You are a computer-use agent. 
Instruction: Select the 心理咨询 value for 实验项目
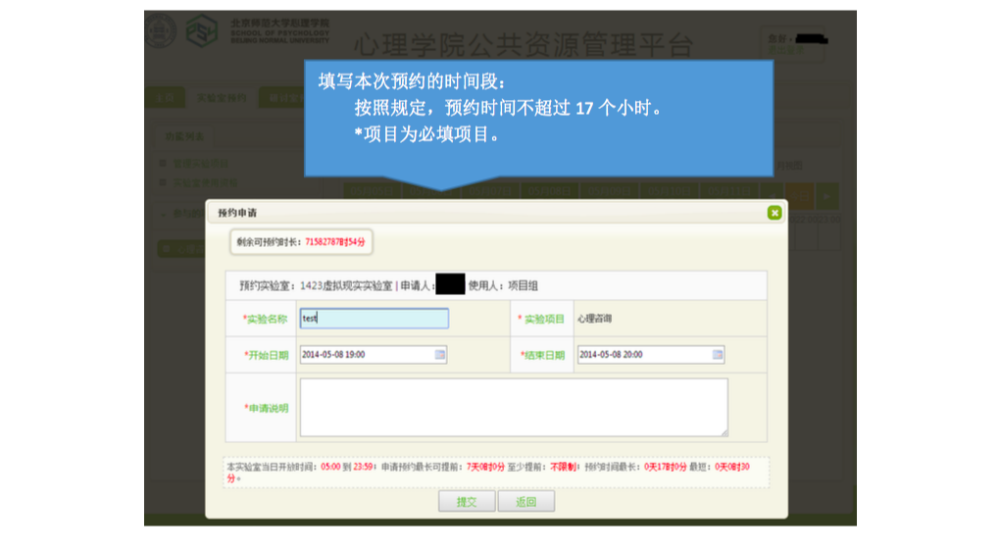(x=594, y=319)
